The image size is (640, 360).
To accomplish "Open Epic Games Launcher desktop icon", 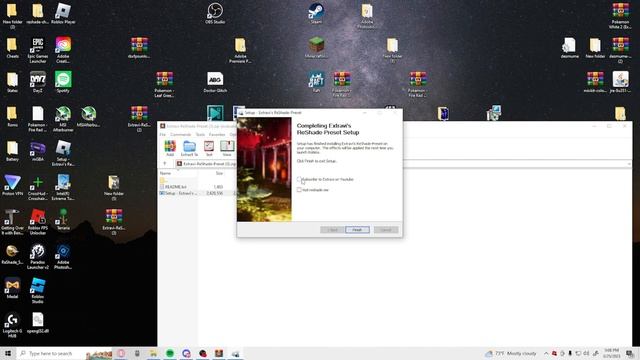I will [38, 50].
